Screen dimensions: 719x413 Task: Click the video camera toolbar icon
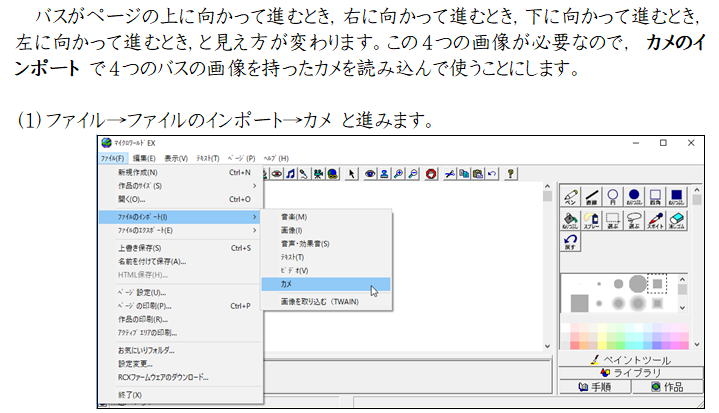click(318, 174)
